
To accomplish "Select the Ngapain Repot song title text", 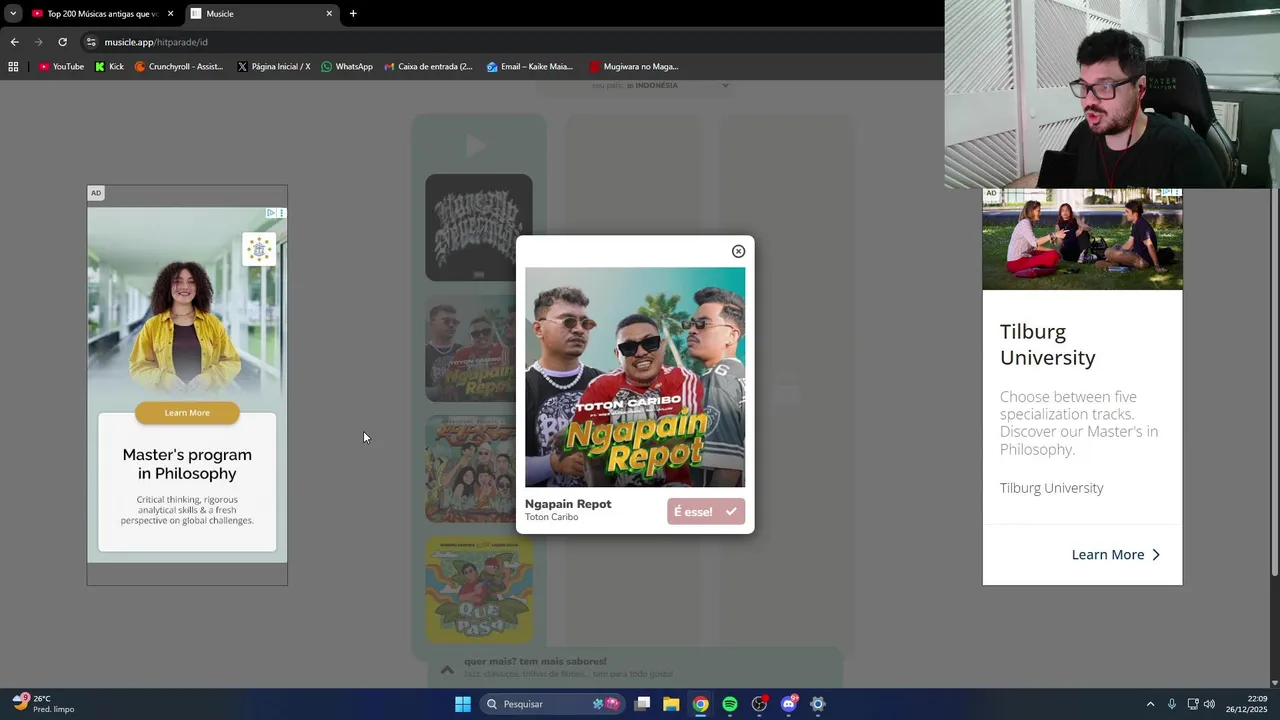I will point(568,504).
